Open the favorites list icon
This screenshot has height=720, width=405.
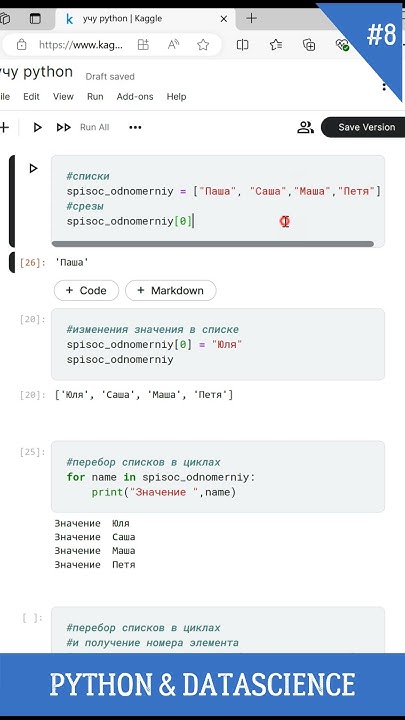[276, 45]
